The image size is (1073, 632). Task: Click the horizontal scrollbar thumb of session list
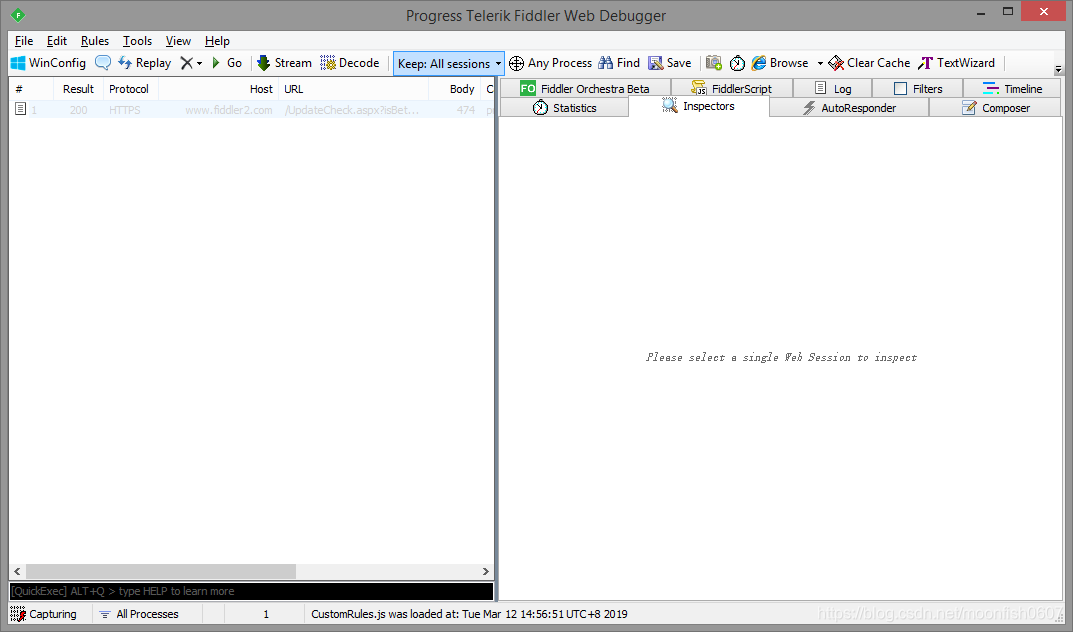(161, 571)
